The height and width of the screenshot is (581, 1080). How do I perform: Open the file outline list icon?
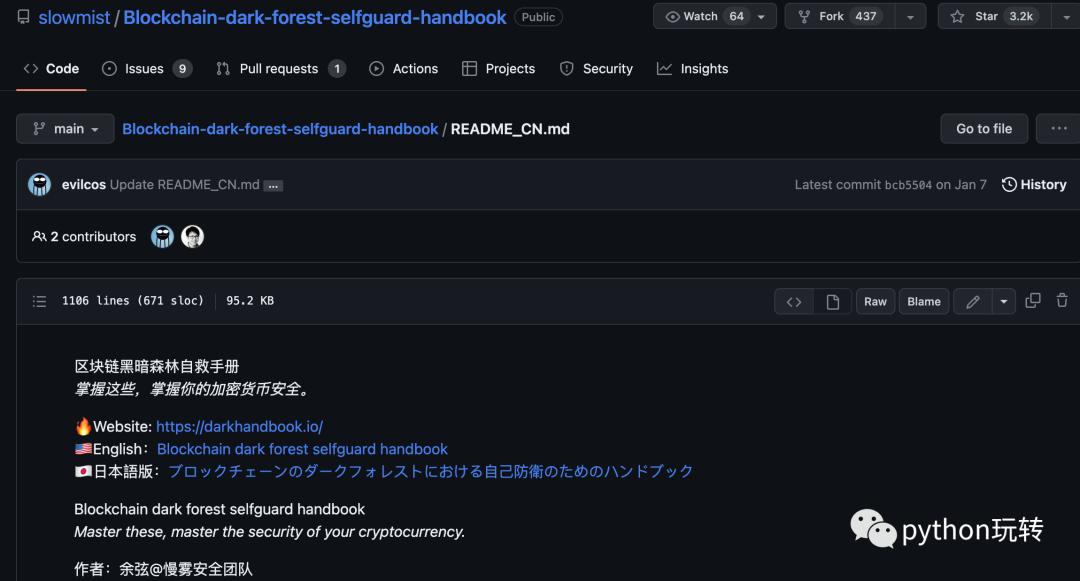click(39, 301)
